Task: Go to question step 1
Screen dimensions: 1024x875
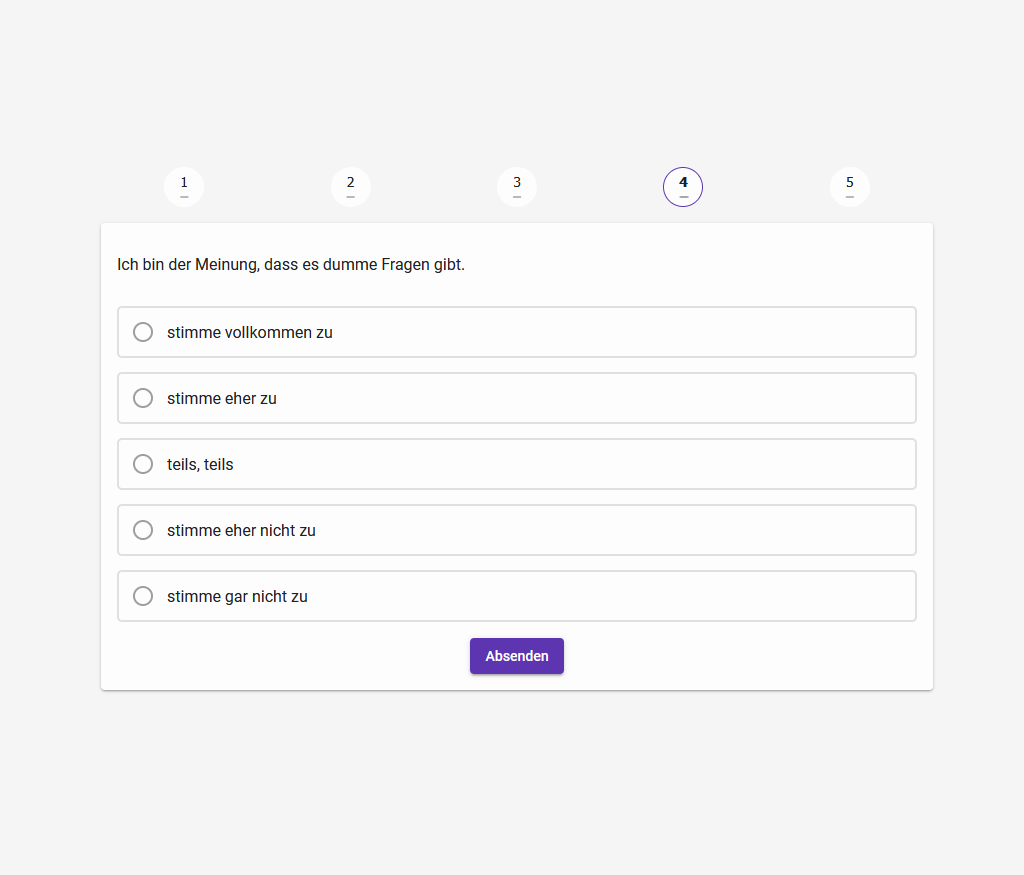Action: point(184,186)
